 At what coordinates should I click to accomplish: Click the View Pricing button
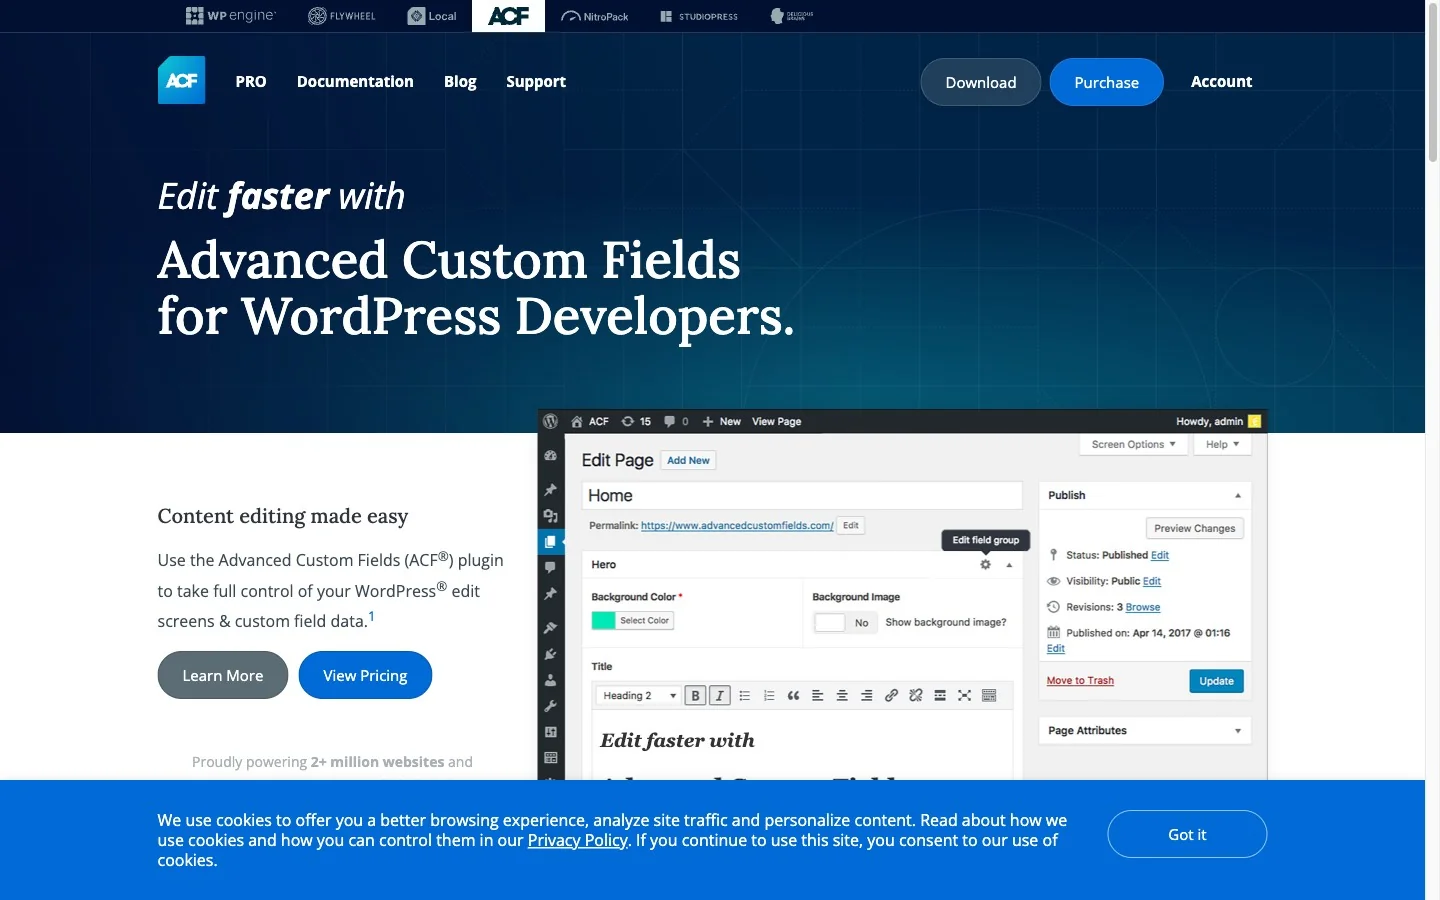pos(365,675)
